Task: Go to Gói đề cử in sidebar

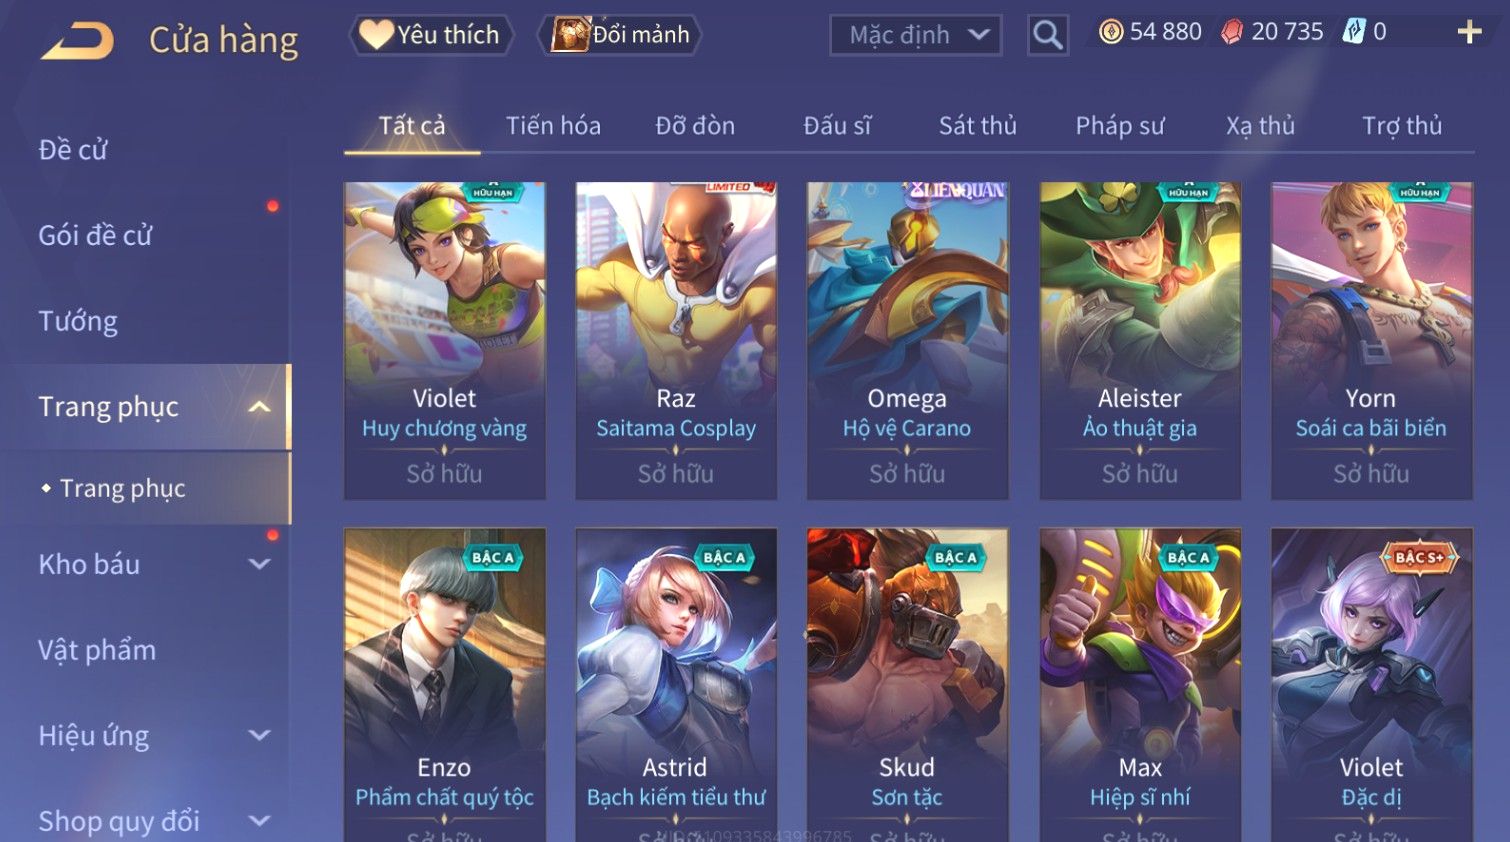Action: pos(95,236)
